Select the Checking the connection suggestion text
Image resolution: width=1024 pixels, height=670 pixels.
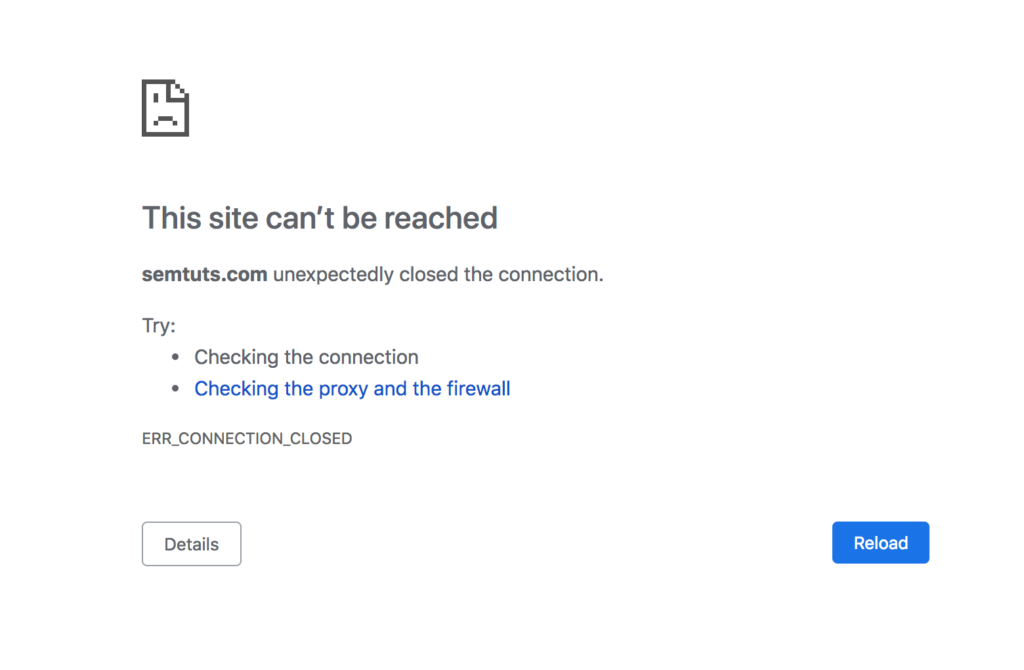tap(306, 357)
